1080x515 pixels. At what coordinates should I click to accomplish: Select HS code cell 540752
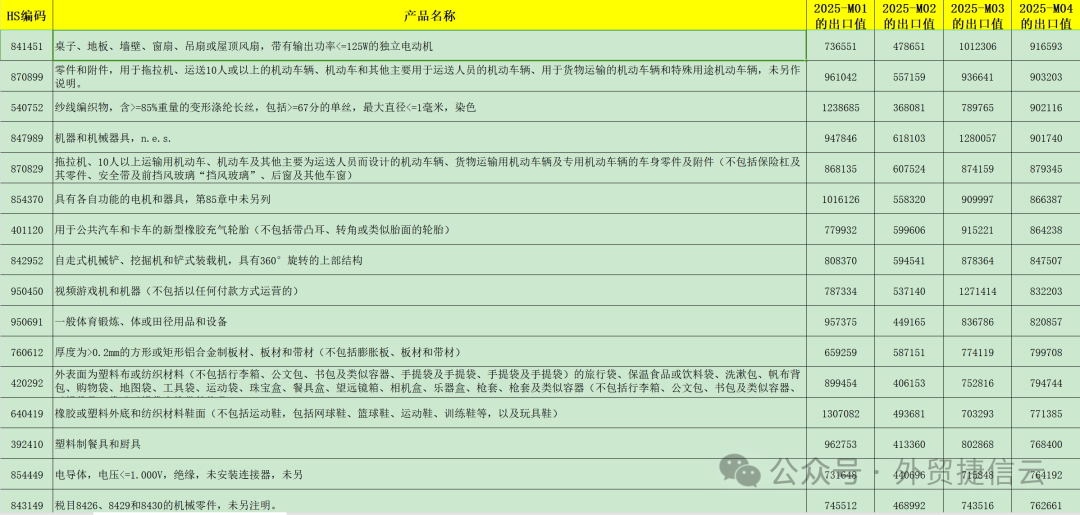click(26, 107)
